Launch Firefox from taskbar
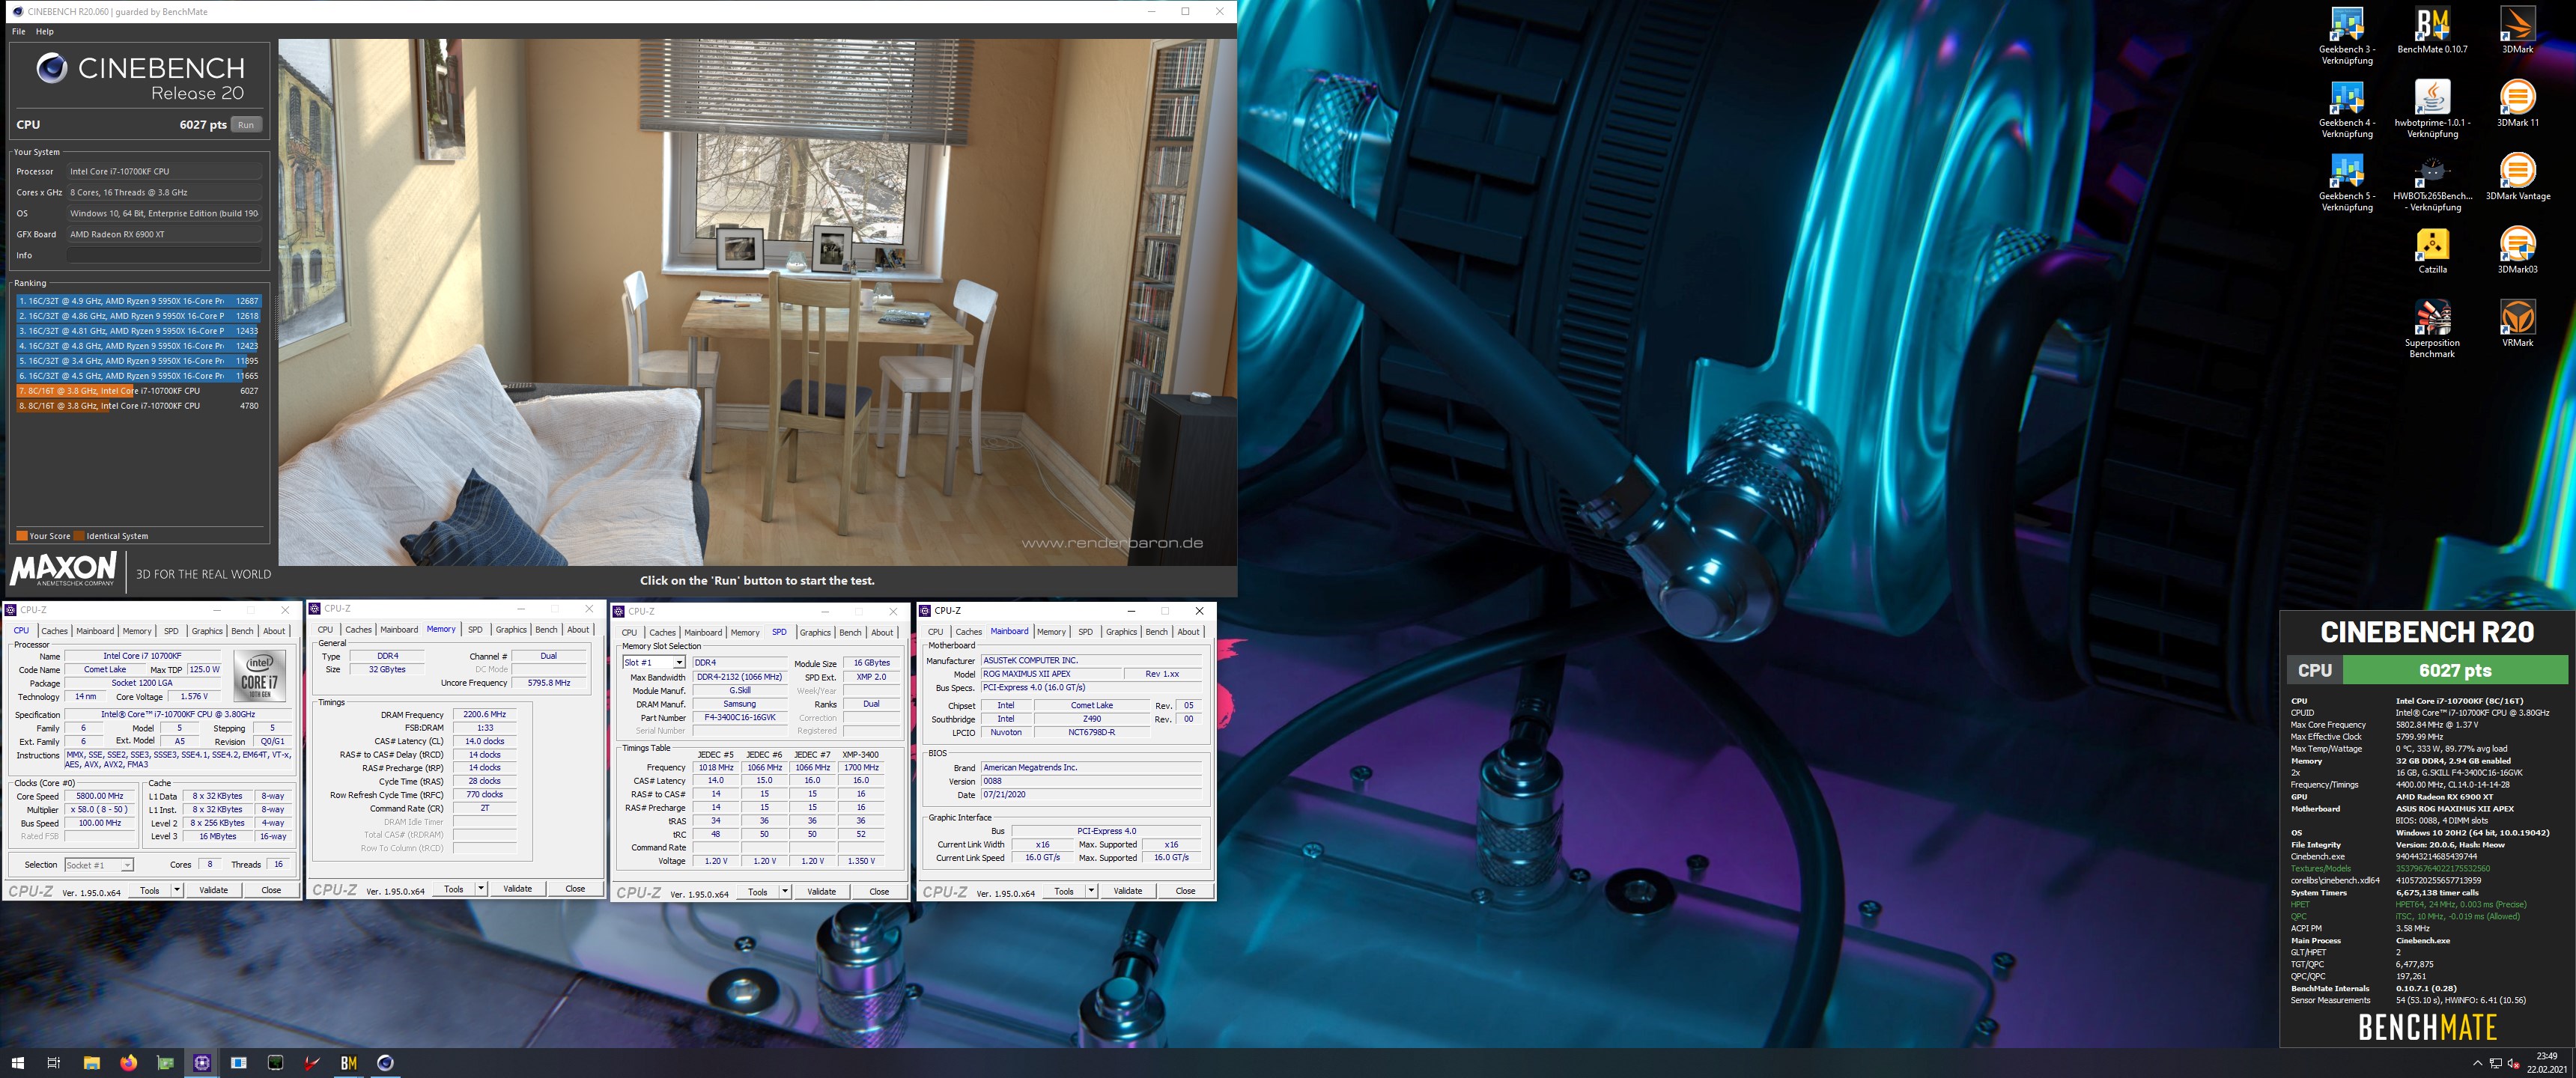The image size is (2576, 1078). [128, 1062]
